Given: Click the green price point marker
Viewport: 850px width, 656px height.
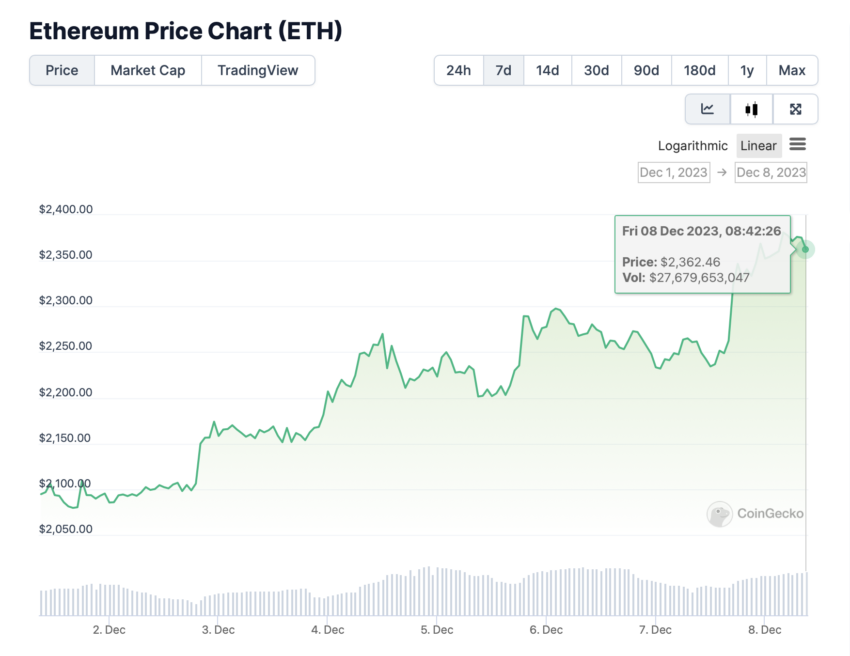Looking at the screenshot, I should point(806,249).
